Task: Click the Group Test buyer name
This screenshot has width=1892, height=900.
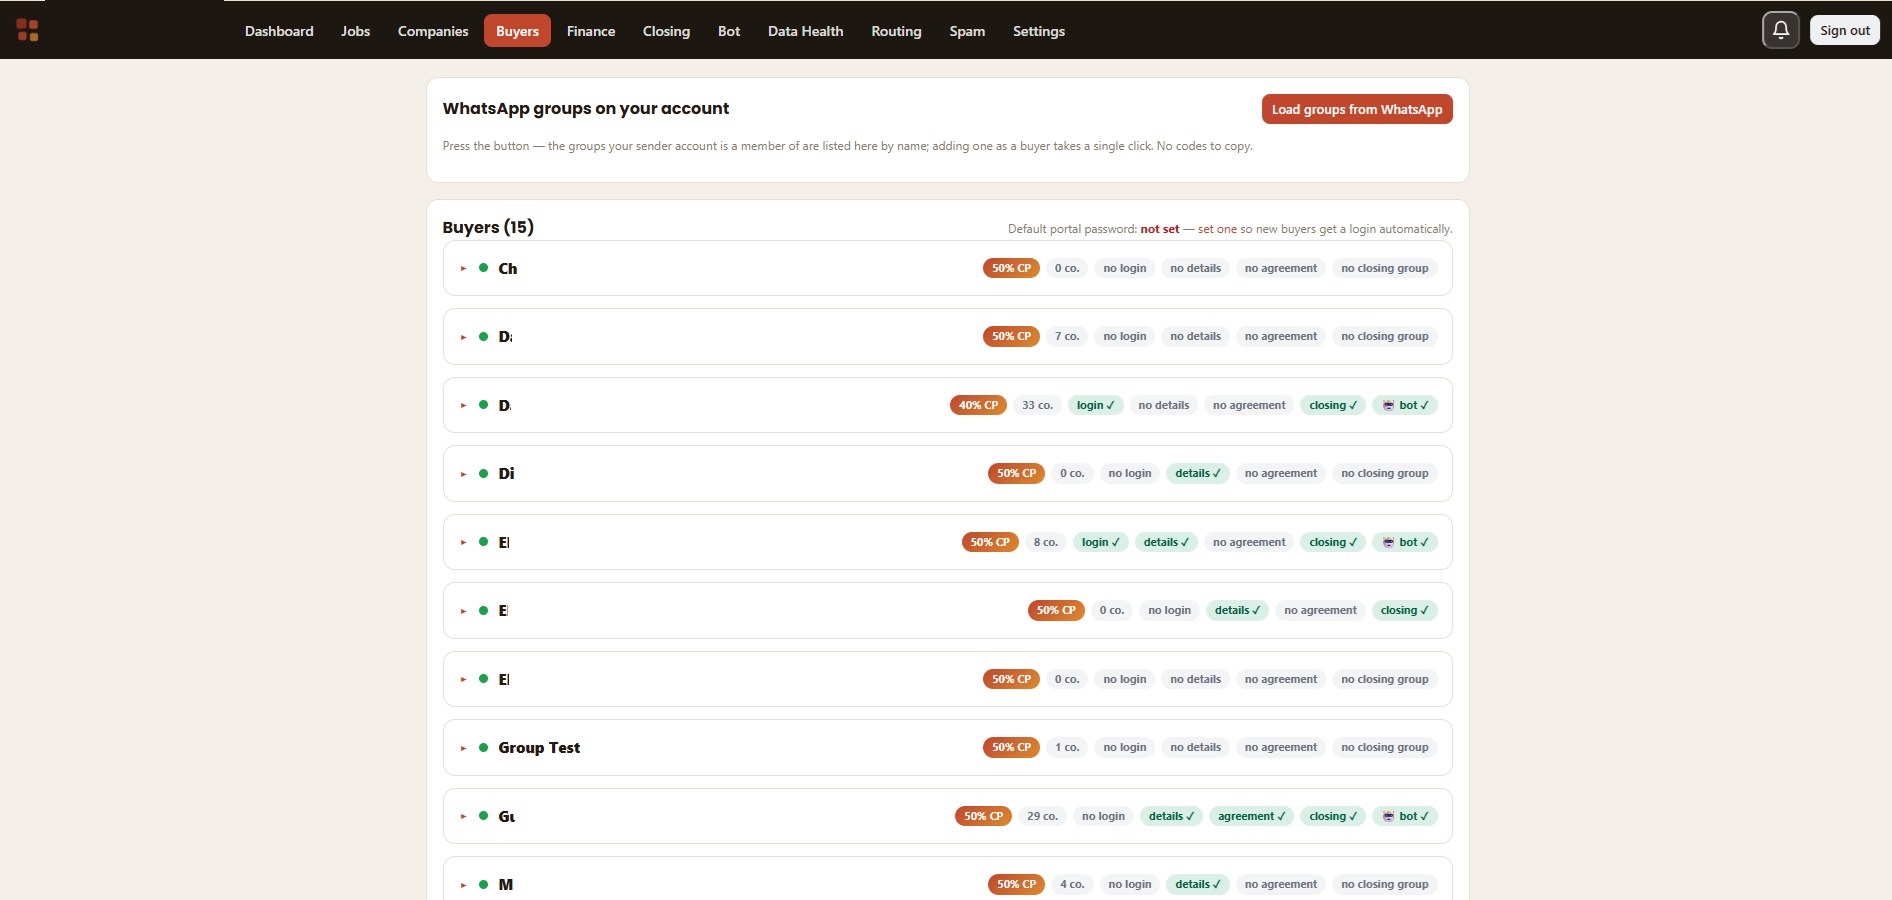Action: point(539,748)
